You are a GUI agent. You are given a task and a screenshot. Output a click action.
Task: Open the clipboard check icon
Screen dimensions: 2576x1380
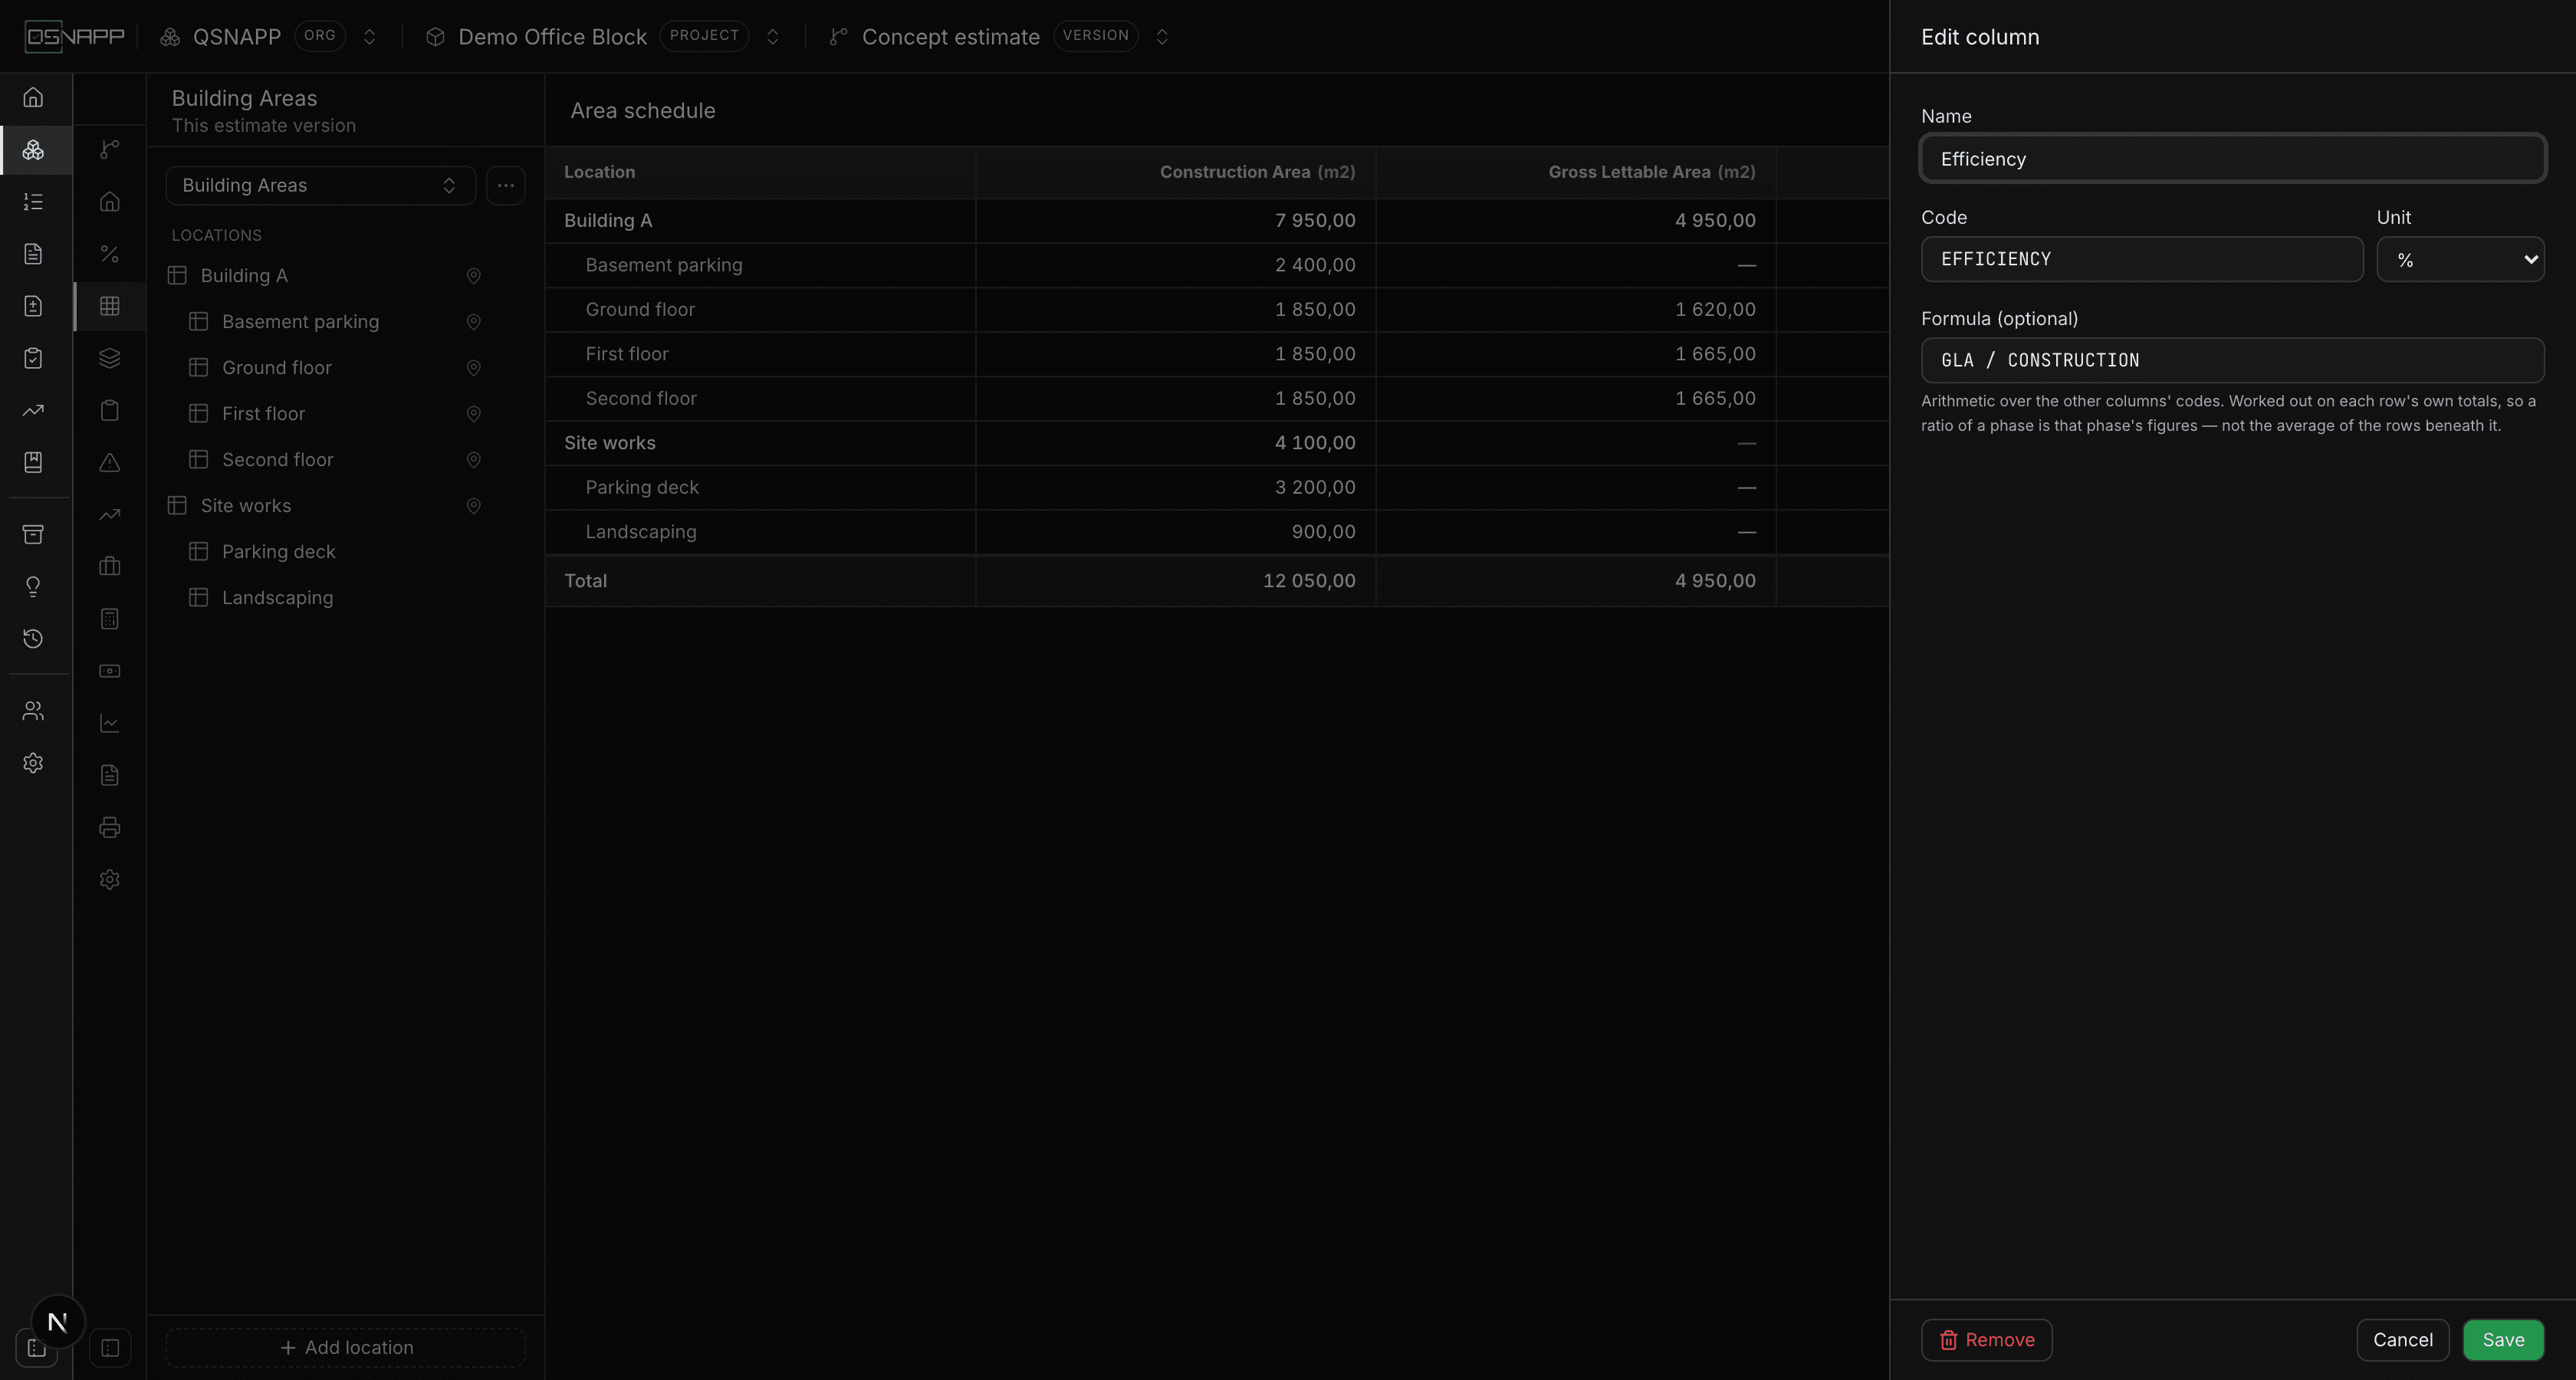pos(33,358)
